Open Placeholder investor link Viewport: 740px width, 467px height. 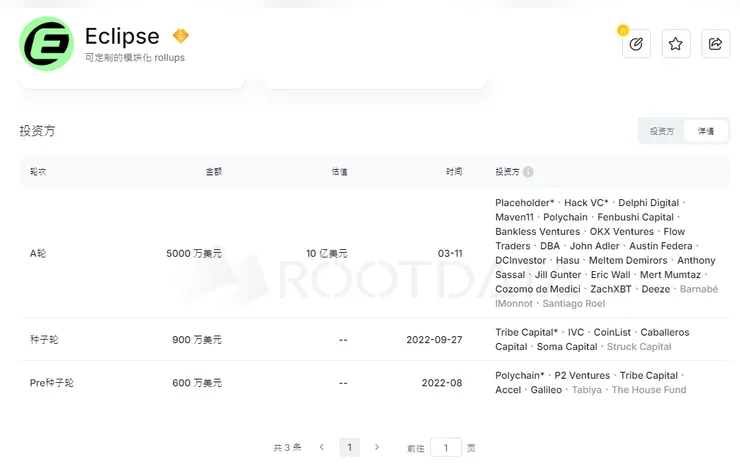[525, 203]
